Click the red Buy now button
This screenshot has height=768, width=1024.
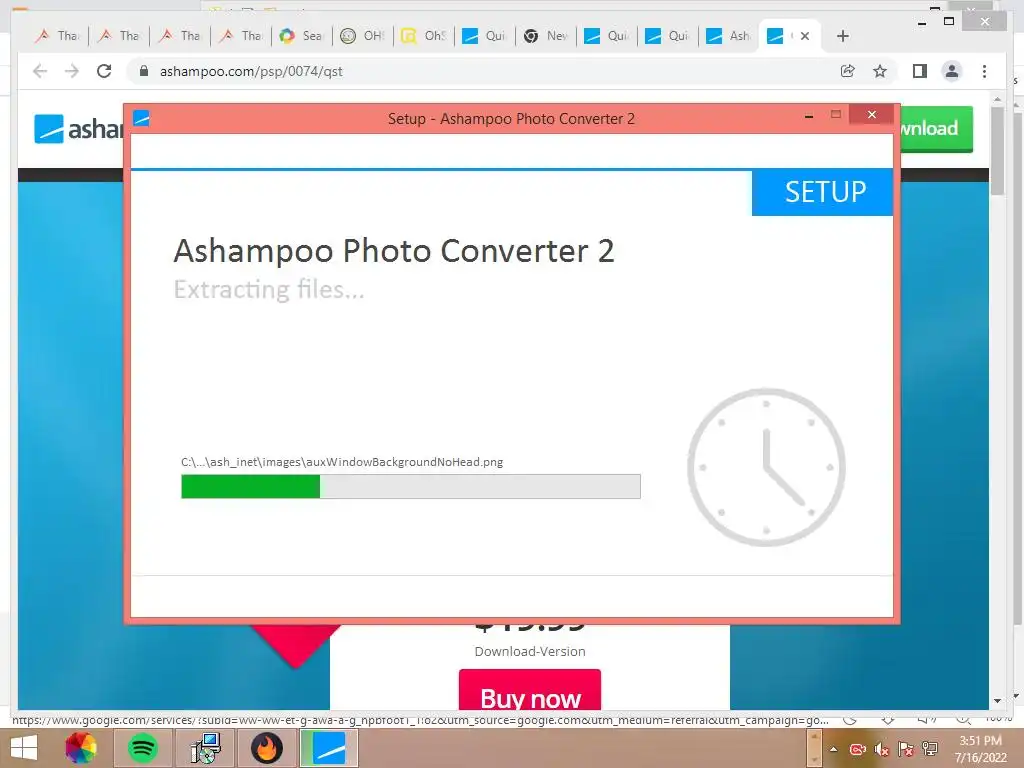[x=530, y=691]
